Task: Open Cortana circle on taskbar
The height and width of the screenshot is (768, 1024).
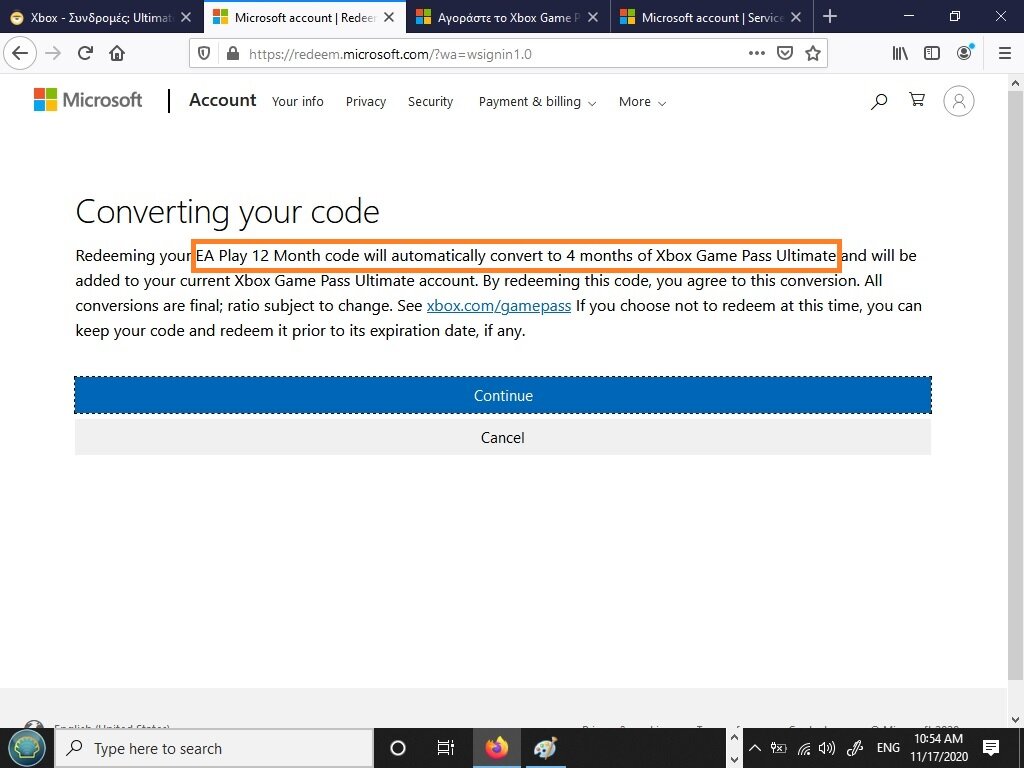Action: pos(397,748)
